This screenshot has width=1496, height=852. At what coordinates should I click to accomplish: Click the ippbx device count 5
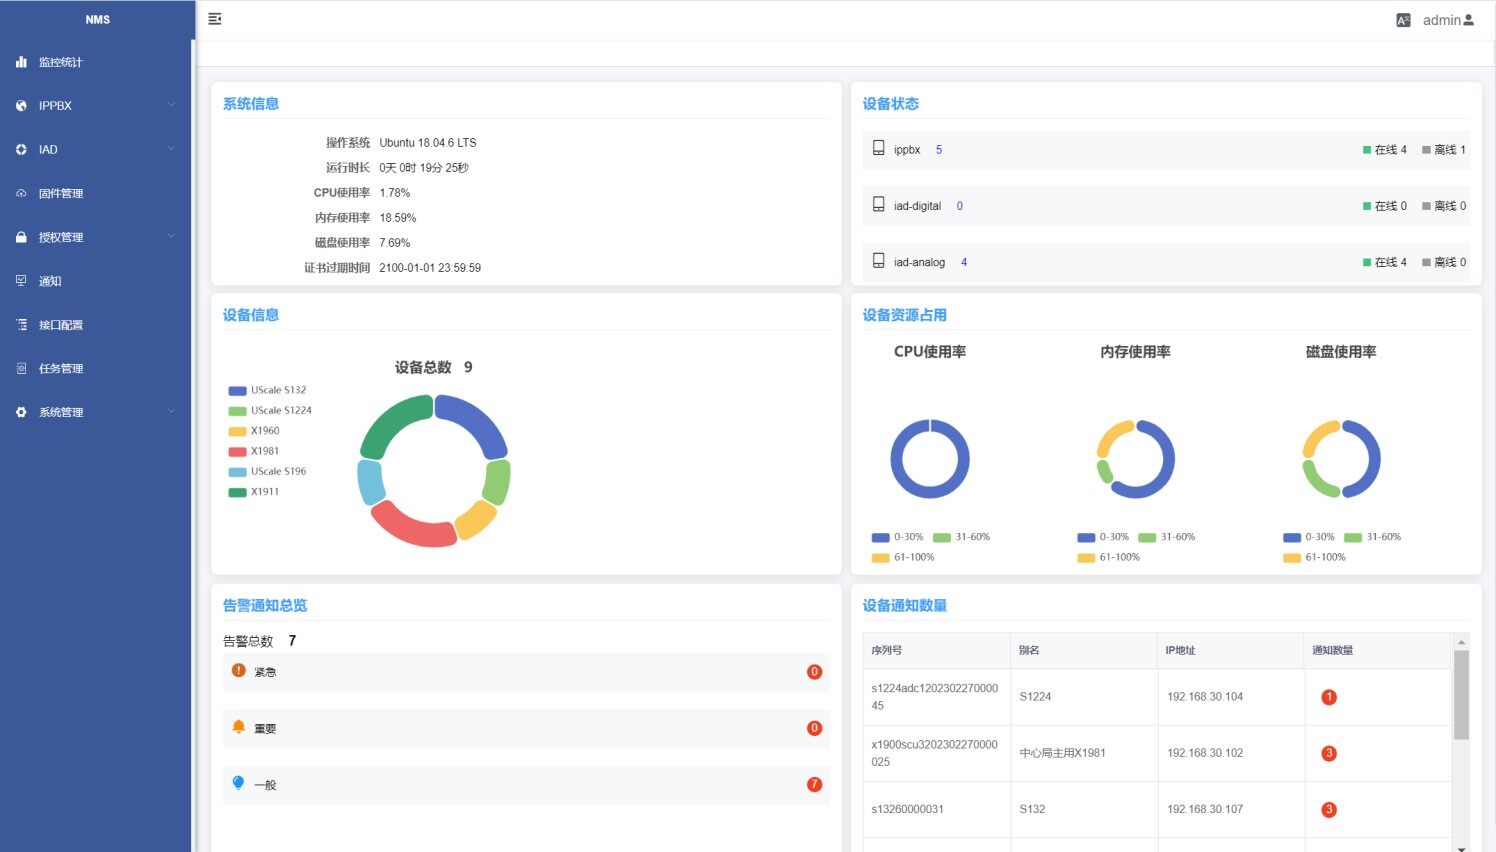pos(939,150)
